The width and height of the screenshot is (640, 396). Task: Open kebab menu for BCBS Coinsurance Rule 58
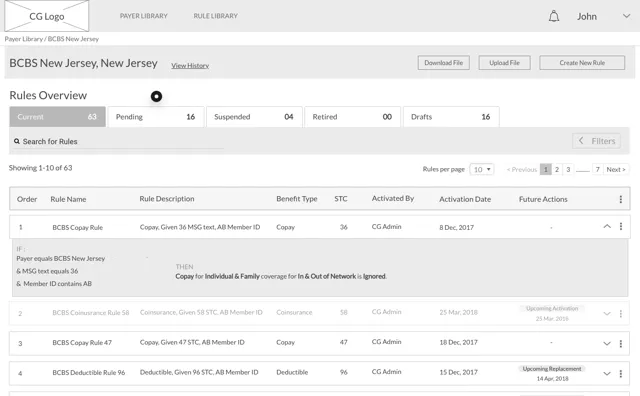[x=620, y=313]
